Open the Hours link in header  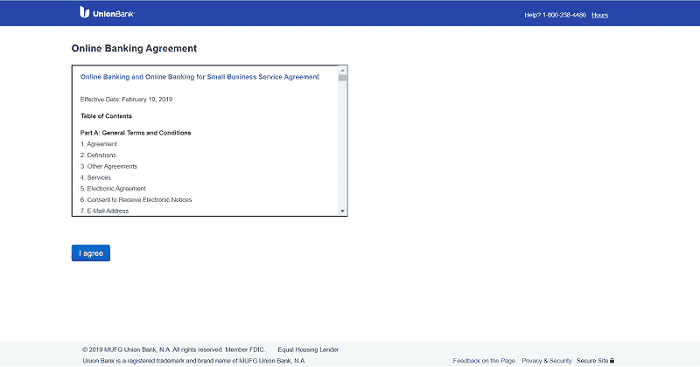(600, 15)
